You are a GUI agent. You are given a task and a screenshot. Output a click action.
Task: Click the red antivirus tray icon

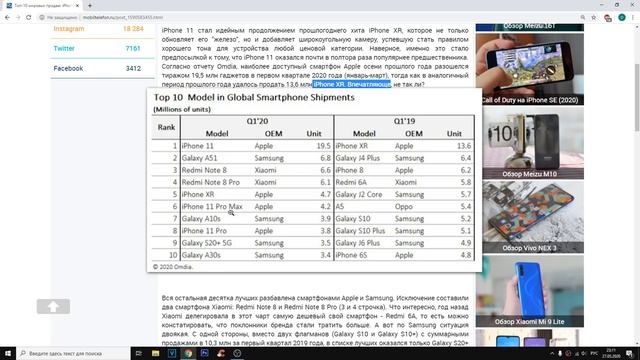(x=568, y=353)
